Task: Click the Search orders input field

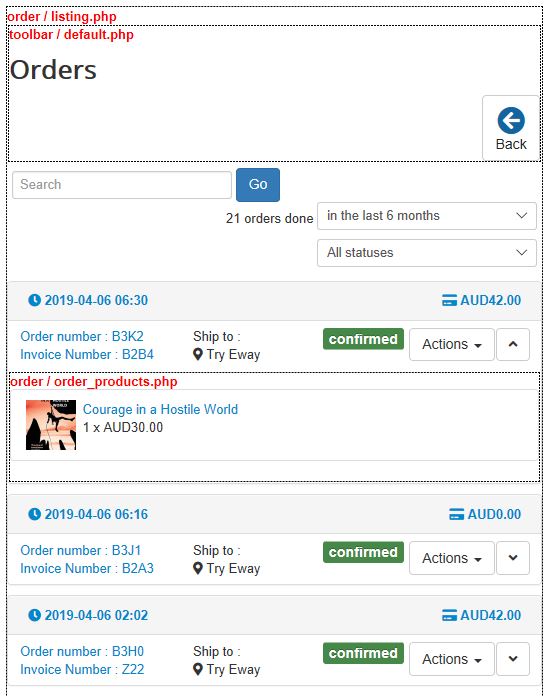Action: click(122, 185)
